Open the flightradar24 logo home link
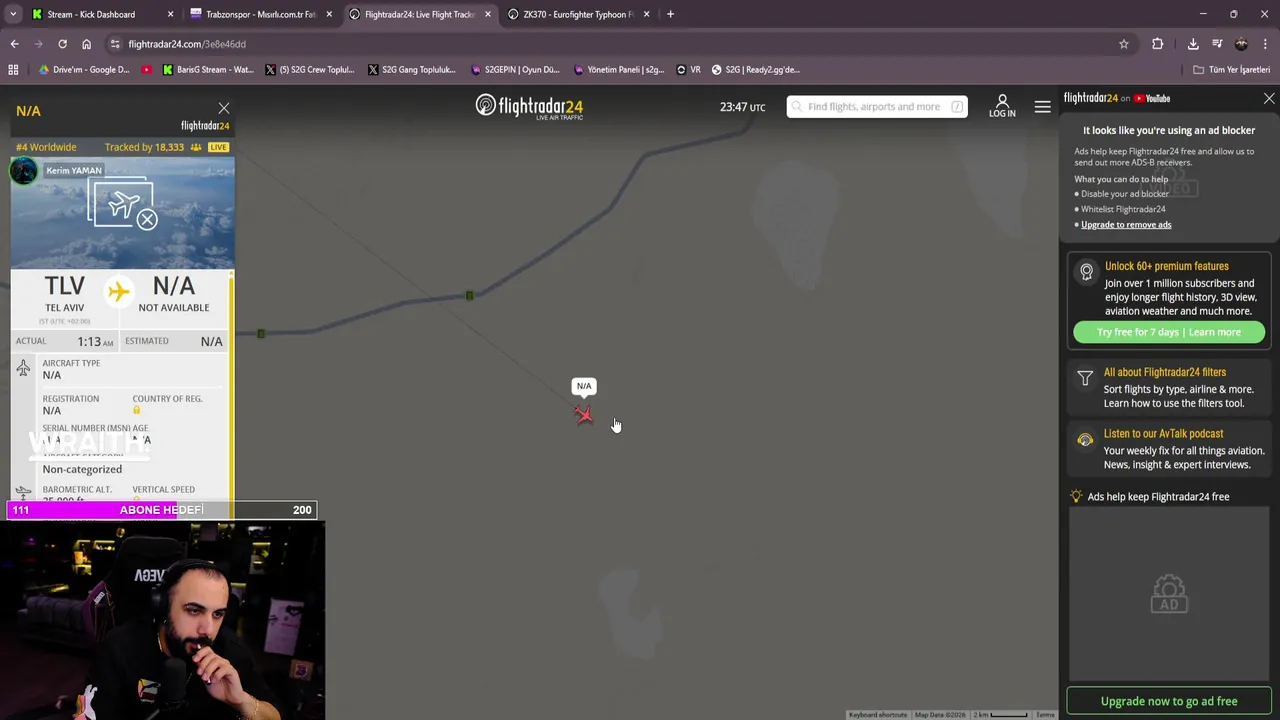 [x=529, y=106]
